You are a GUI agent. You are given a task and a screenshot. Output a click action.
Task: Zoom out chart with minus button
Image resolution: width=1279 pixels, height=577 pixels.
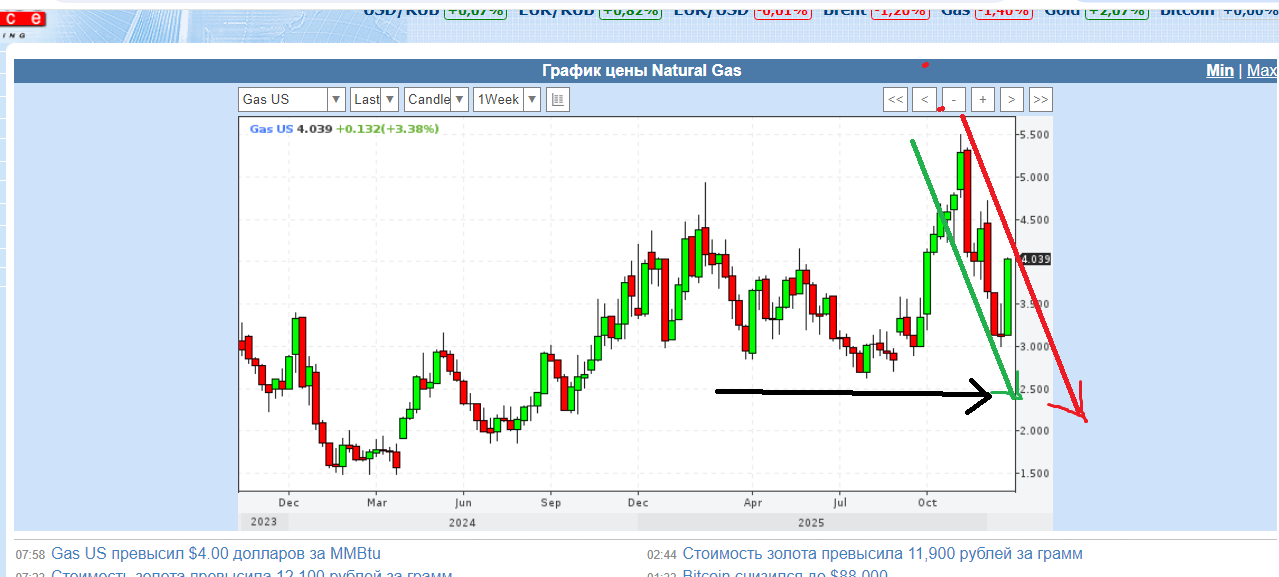pyautogui.click(x=954, y=99)
